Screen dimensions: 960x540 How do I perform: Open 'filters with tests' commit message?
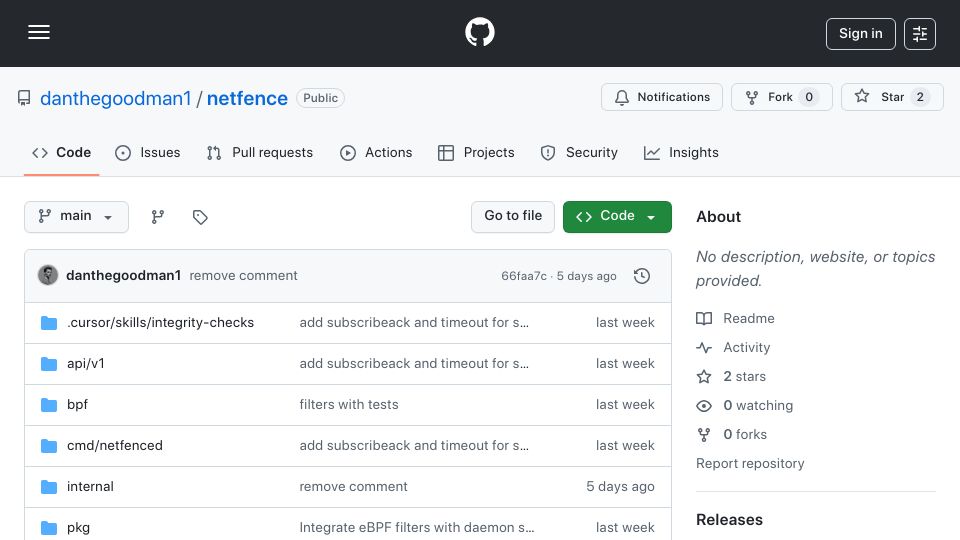(x=348, y=405)
